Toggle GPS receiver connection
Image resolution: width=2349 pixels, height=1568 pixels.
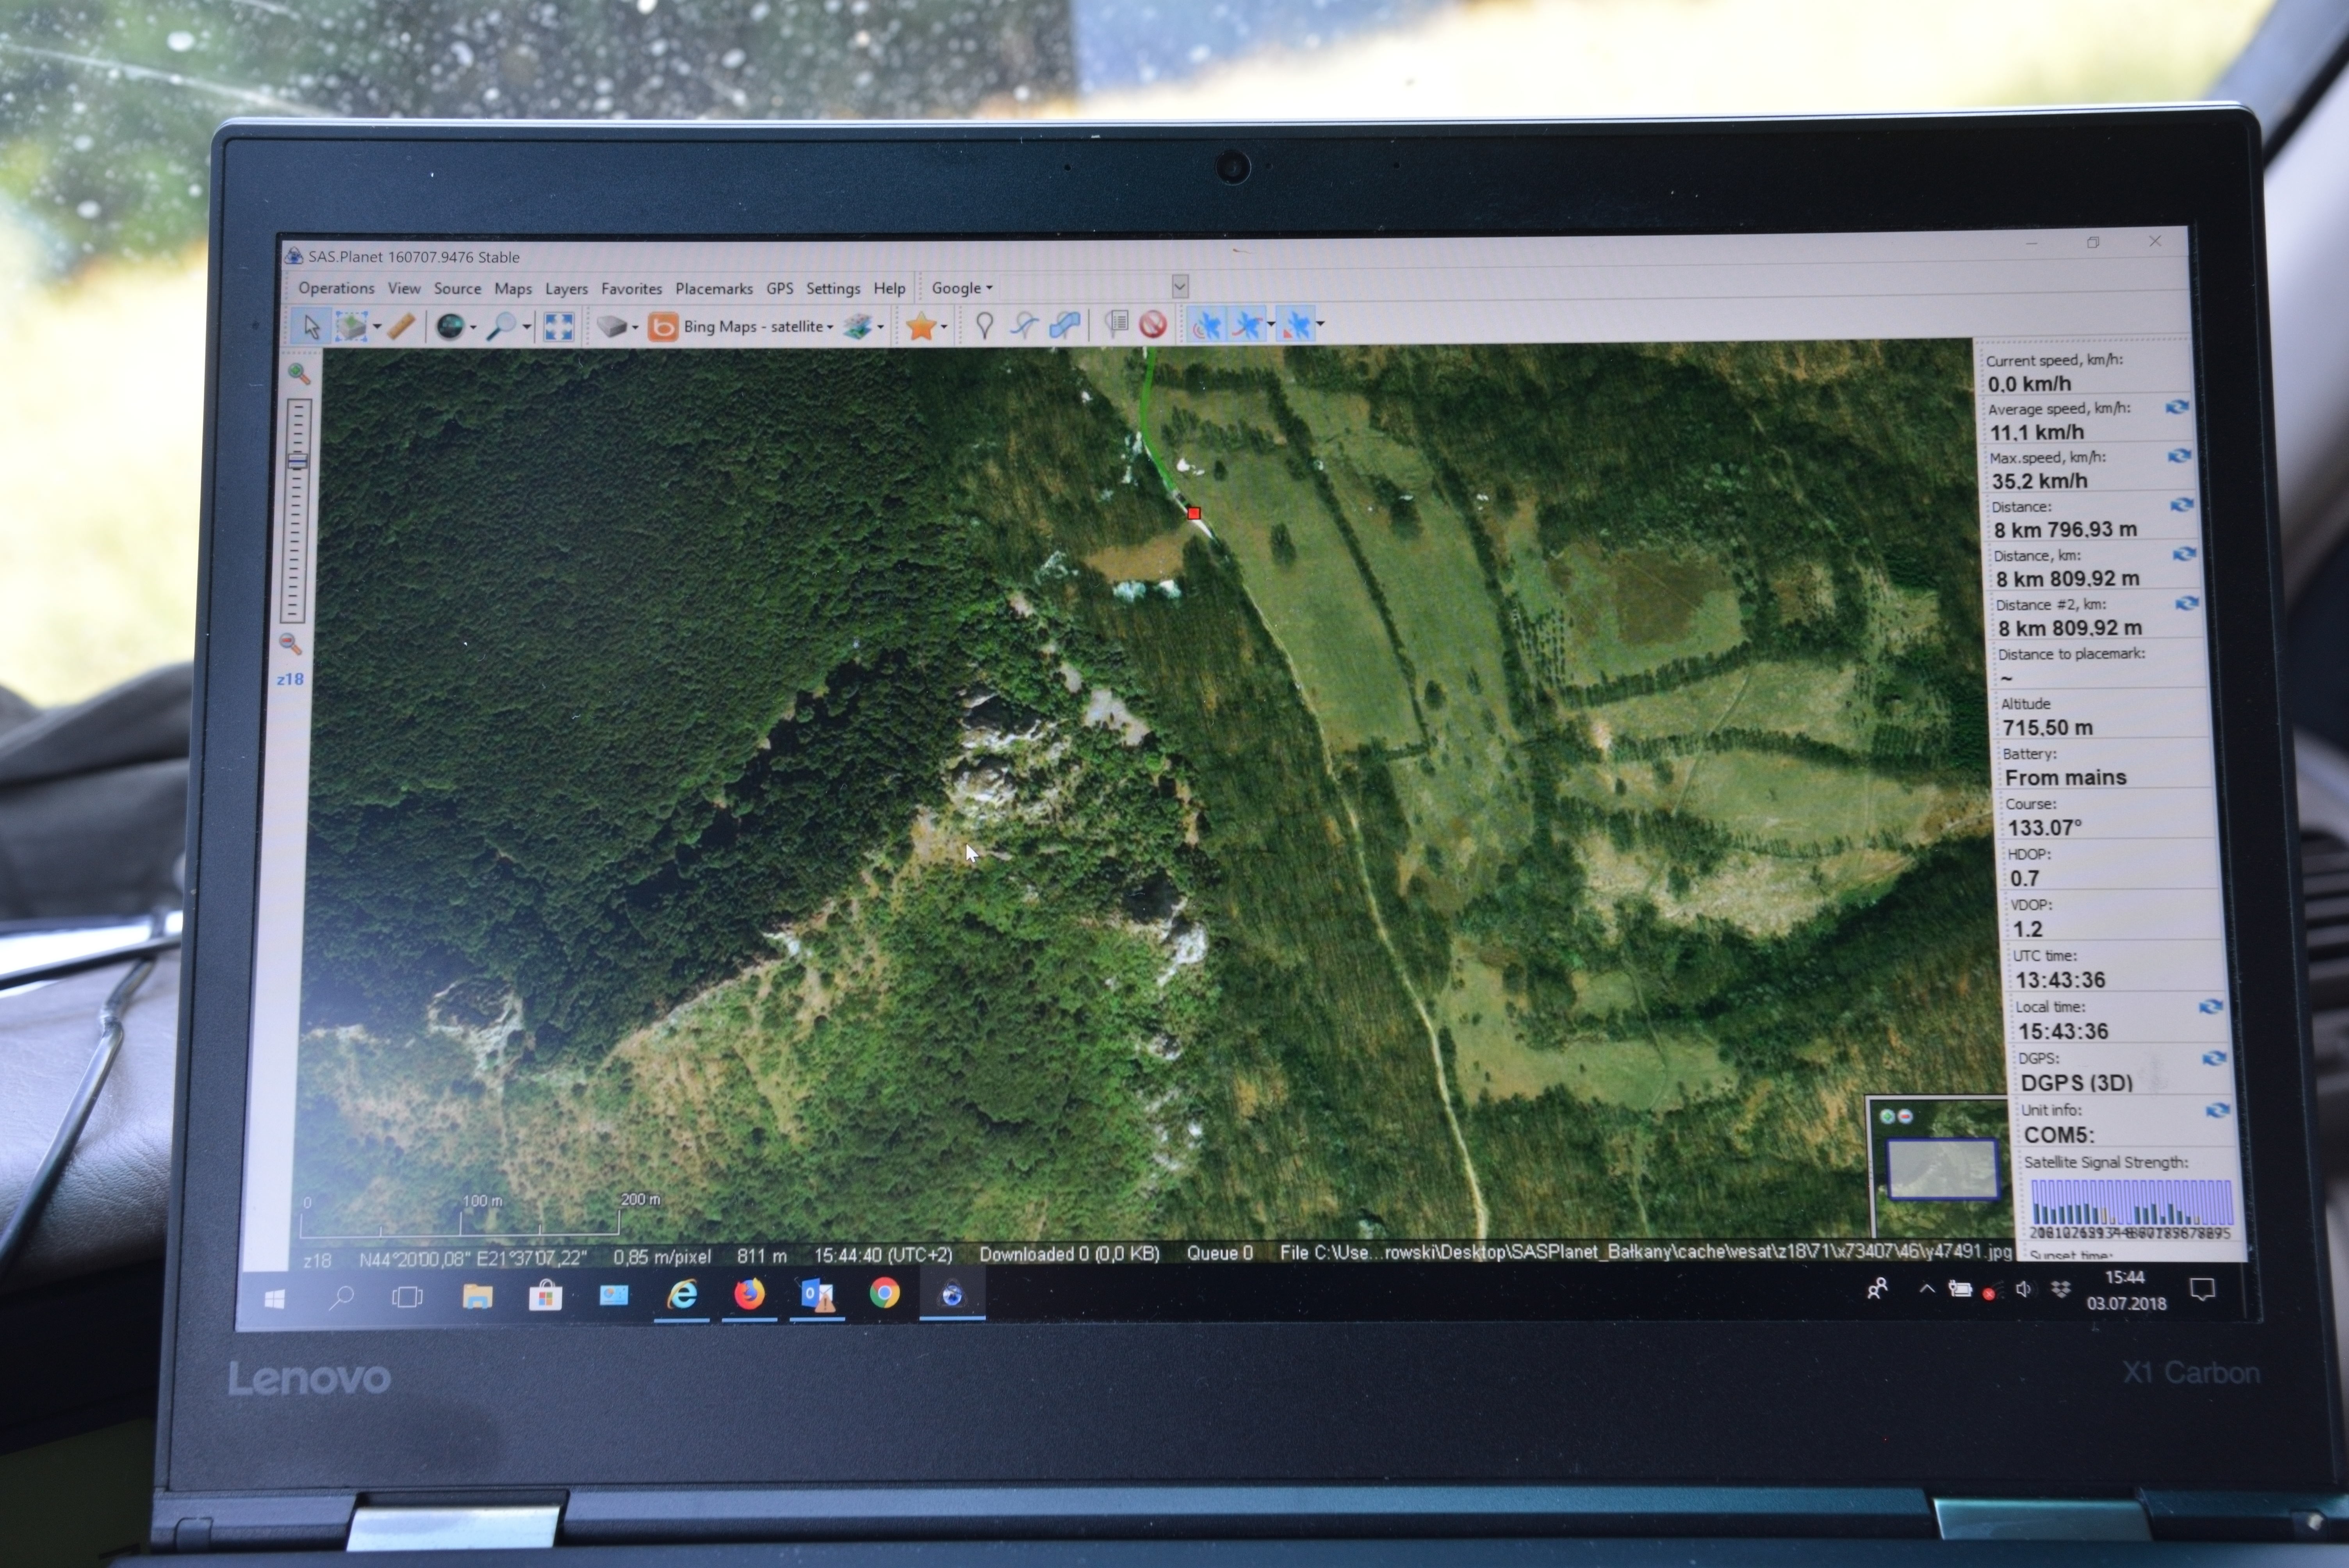pyautogui.click(x=1206, y=324)
